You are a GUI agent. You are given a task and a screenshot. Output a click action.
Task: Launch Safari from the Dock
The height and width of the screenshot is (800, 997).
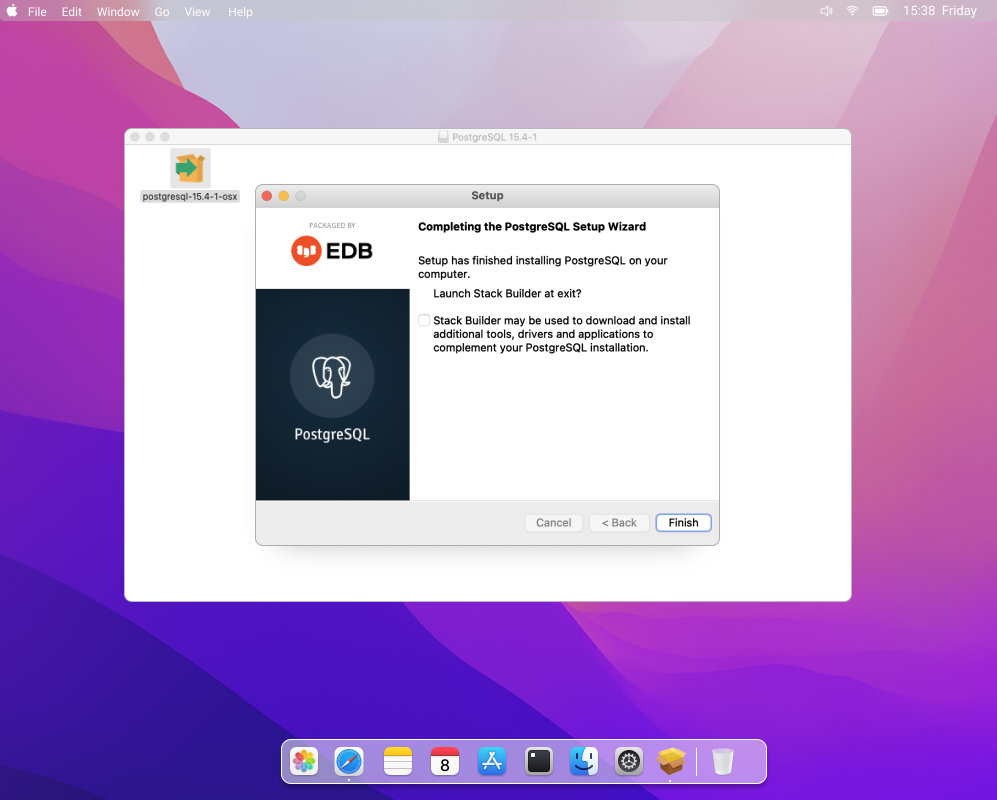[x=349, y=762]
